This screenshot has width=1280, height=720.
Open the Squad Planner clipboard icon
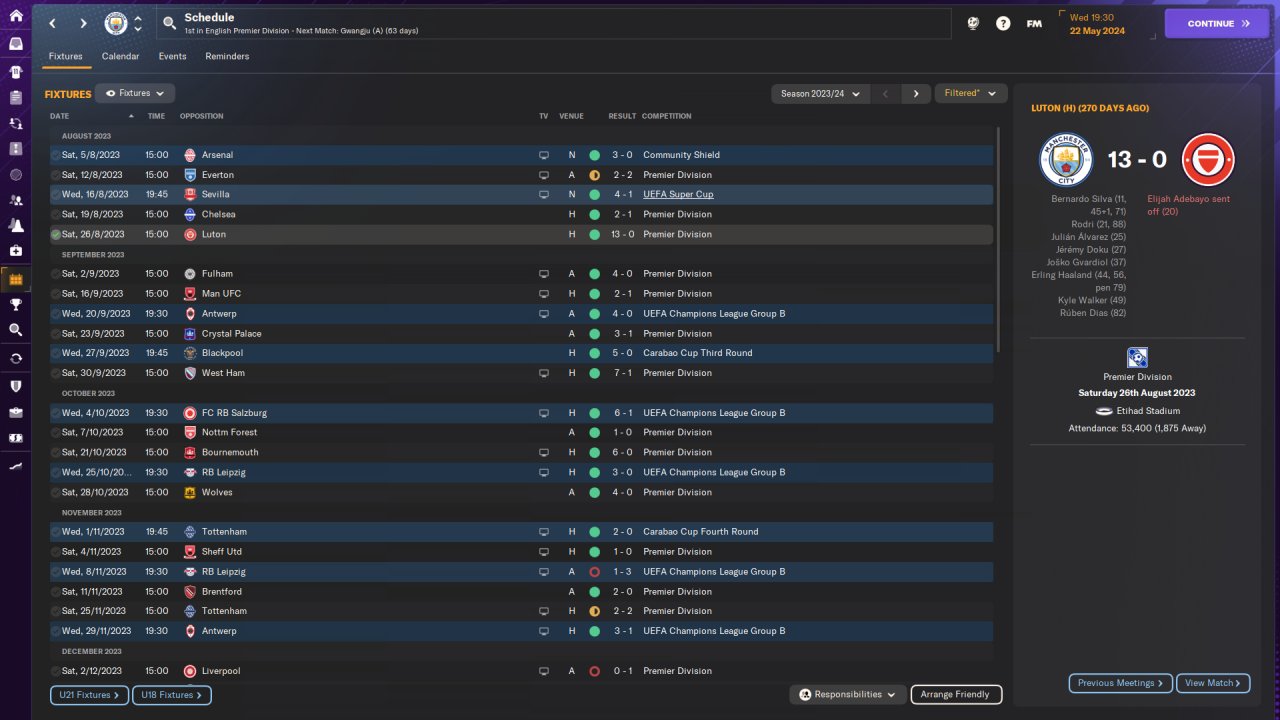(x=15, y=98)
